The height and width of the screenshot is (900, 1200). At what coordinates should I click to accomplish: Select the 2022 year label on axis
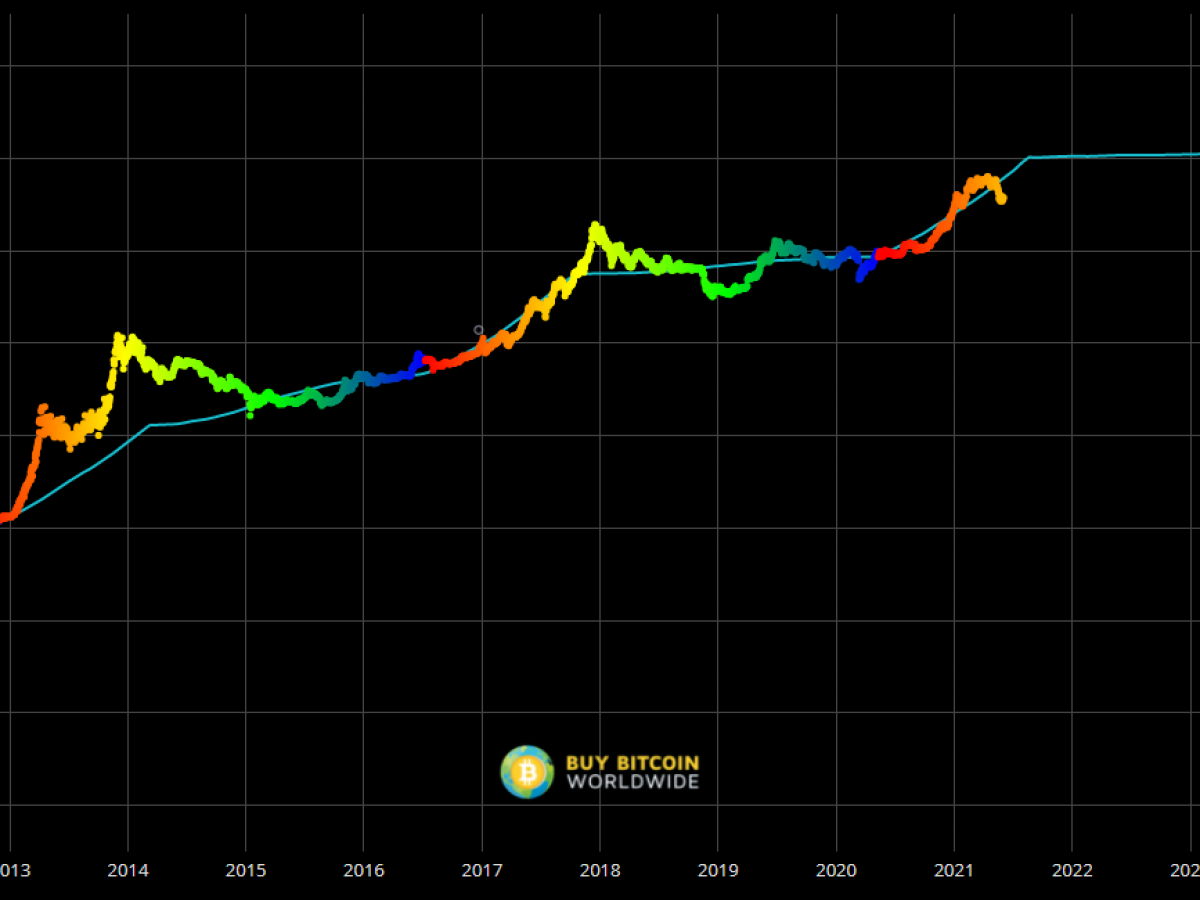pos(1071,870)
